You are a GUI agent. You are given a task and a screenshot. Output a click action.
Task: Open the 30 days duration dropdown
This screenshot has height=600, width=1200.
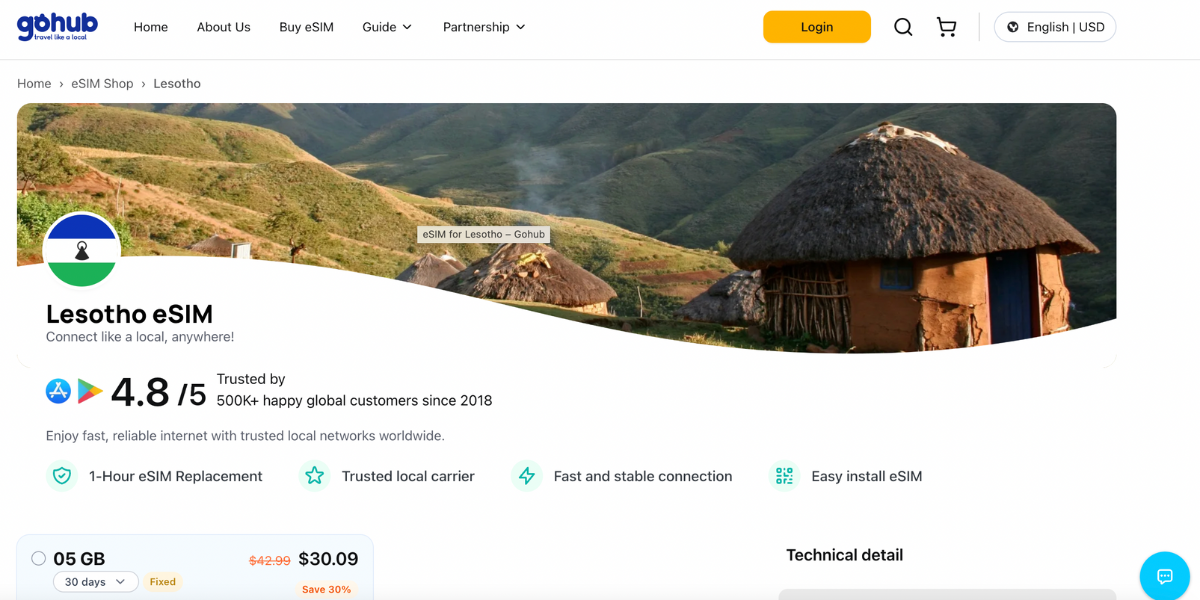[95, 581]
